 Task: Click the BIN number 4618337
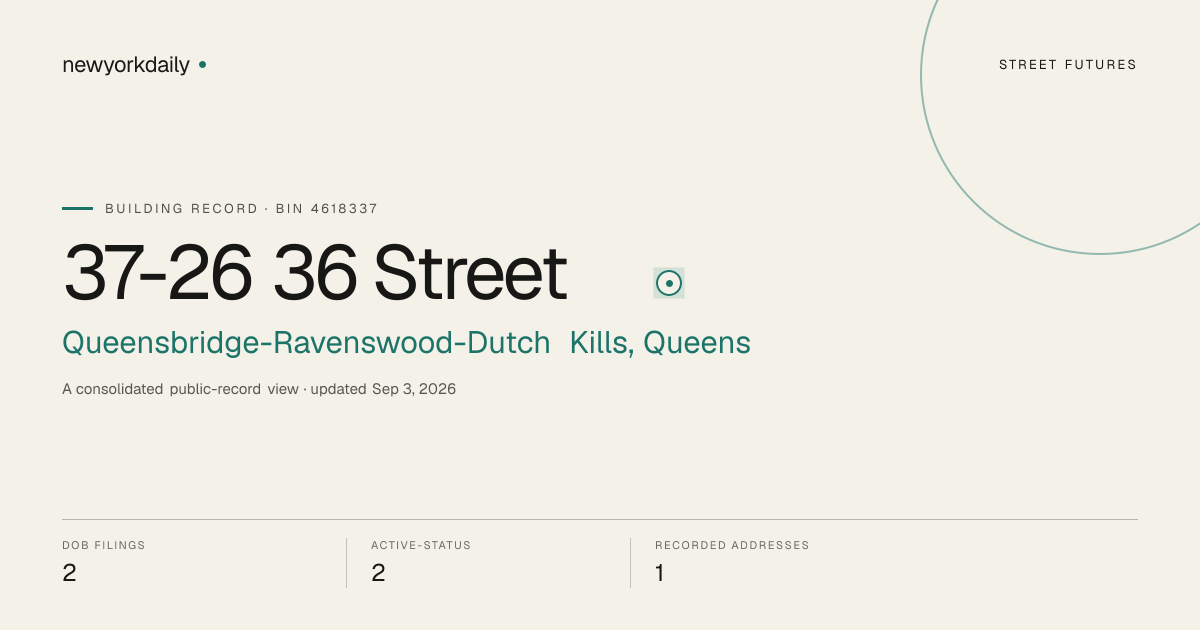(x=344, y=208)
